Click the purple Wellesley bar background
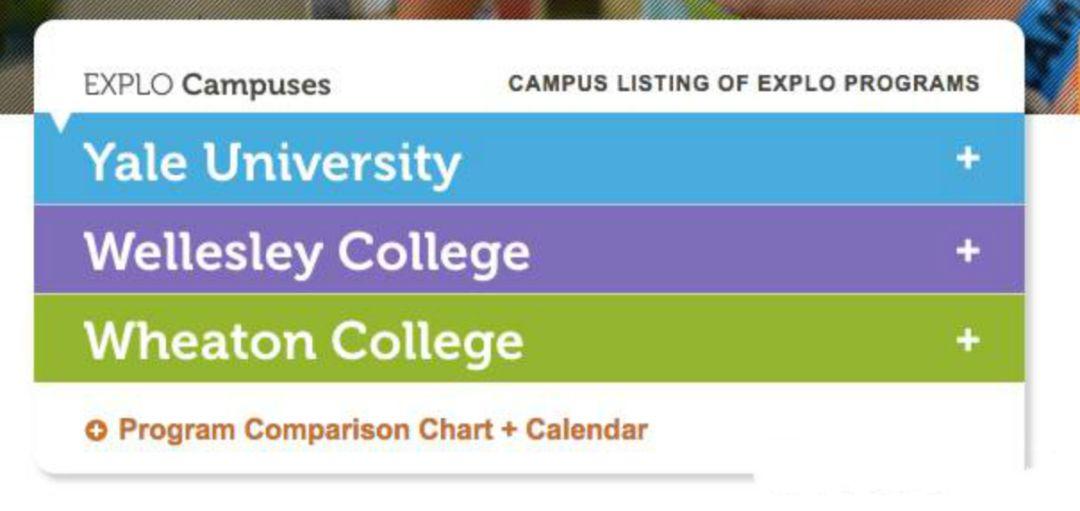The image size is (1080, 511). [740, 250]
